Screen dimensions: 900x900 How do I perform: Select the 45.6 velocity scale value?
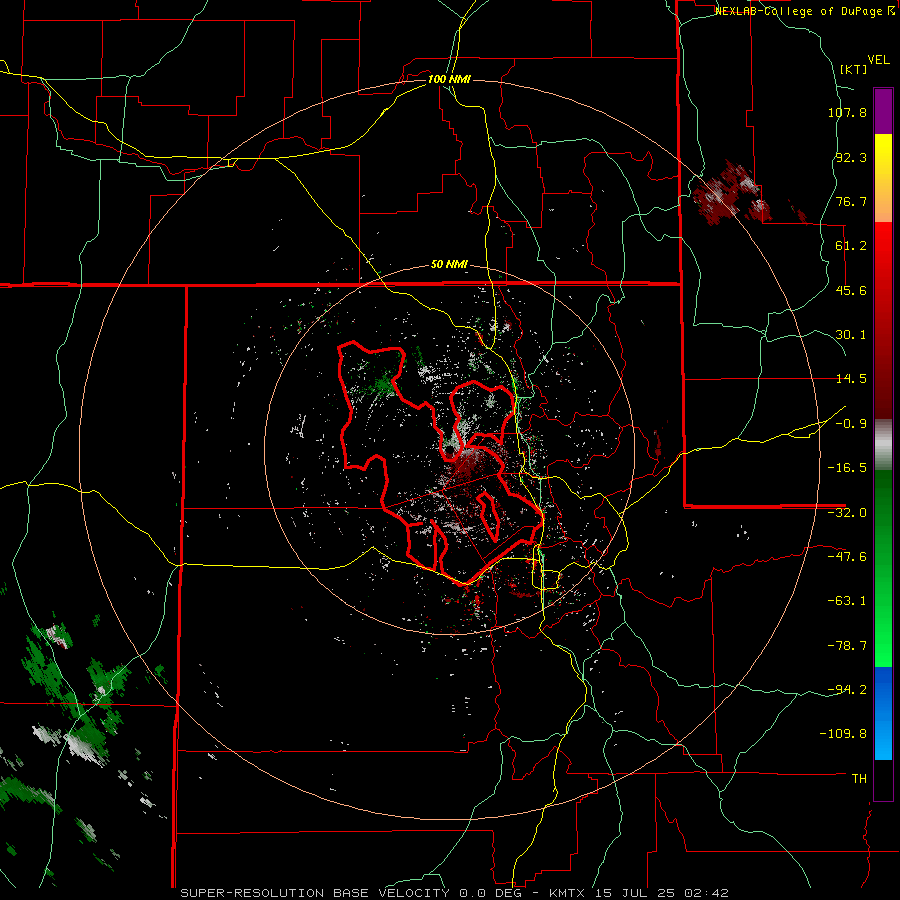[851, 290]
